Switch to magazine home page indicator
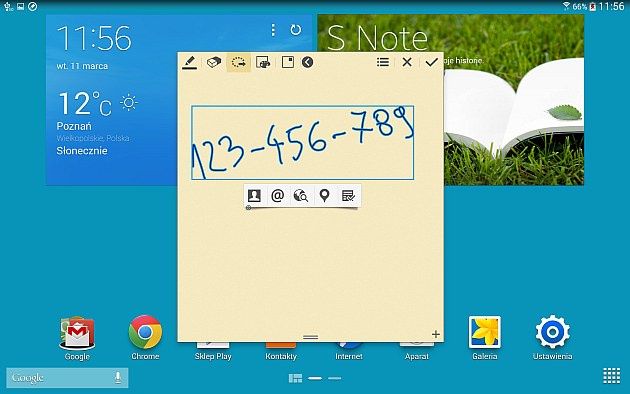This screenshot has width=630, height=394. coord(295,378)
